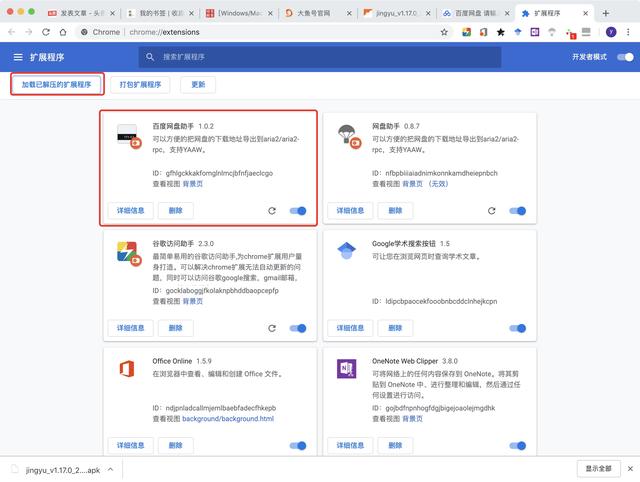Click the Google Scholar toolbar icon

tap(518, 32)
